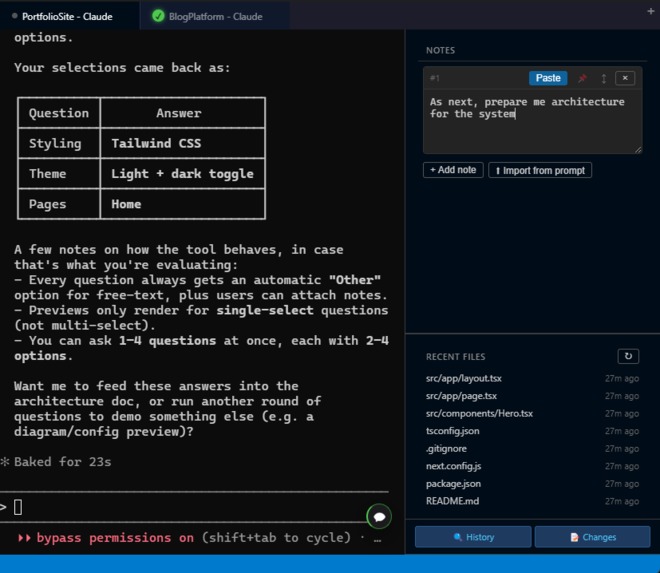Click the #1 note number label
This screenshot has height=573, width=660.
[x=435, y=78]
